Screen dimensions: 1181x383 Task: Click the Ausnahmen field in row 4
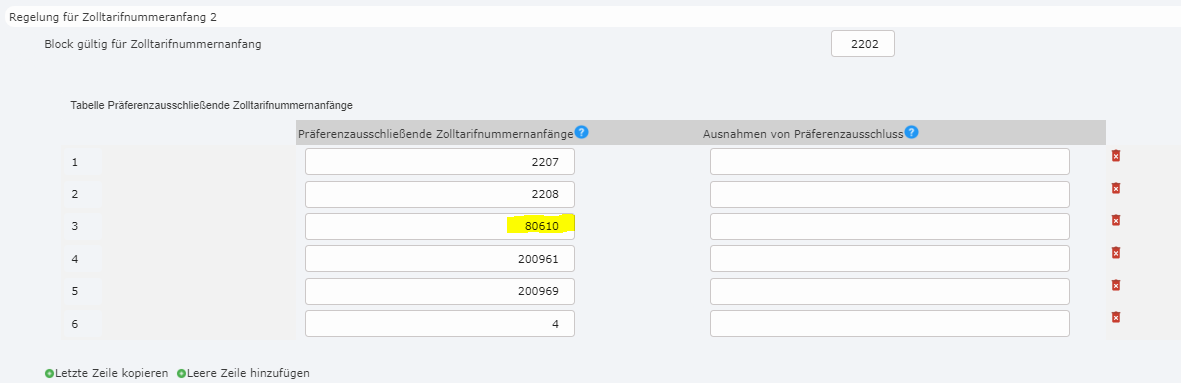click(890, 259)
